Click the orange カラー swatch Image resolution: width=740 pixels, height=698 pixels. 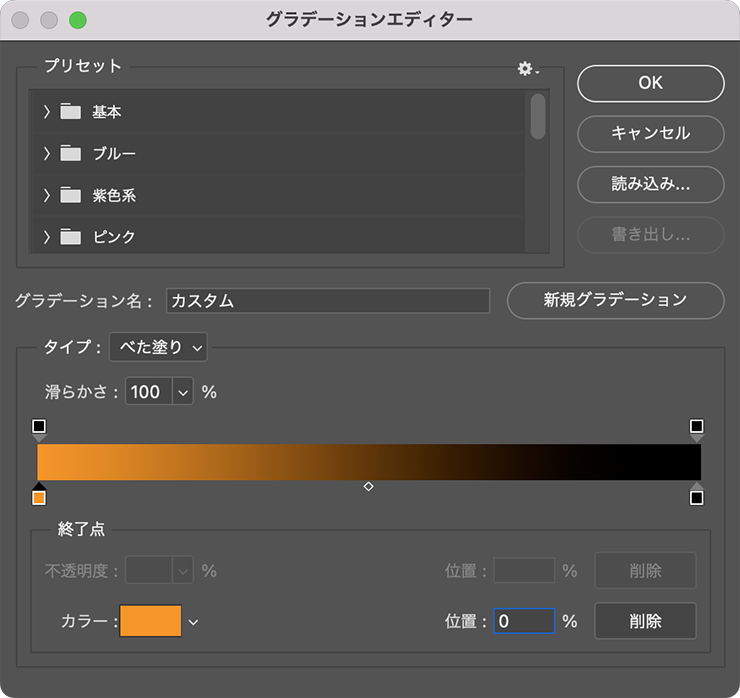click(x=151, y=621)
